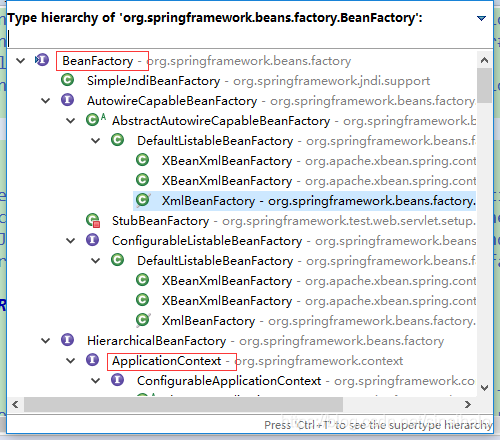500x440 pixels.
Task: Click the class icon of highlighted XmlBeanFactory row
Action: click(143, 200)
